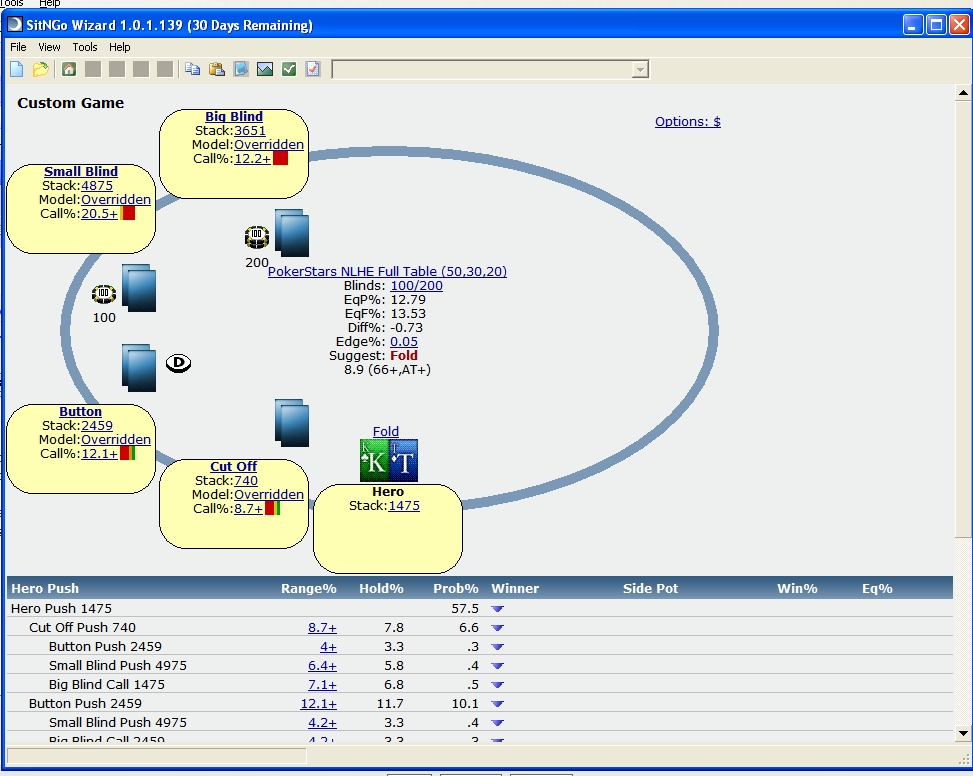Expand winner arrow on Button Push 12.1+ row
This screenshot has width=973, height=776.
[x=497, y=704]
